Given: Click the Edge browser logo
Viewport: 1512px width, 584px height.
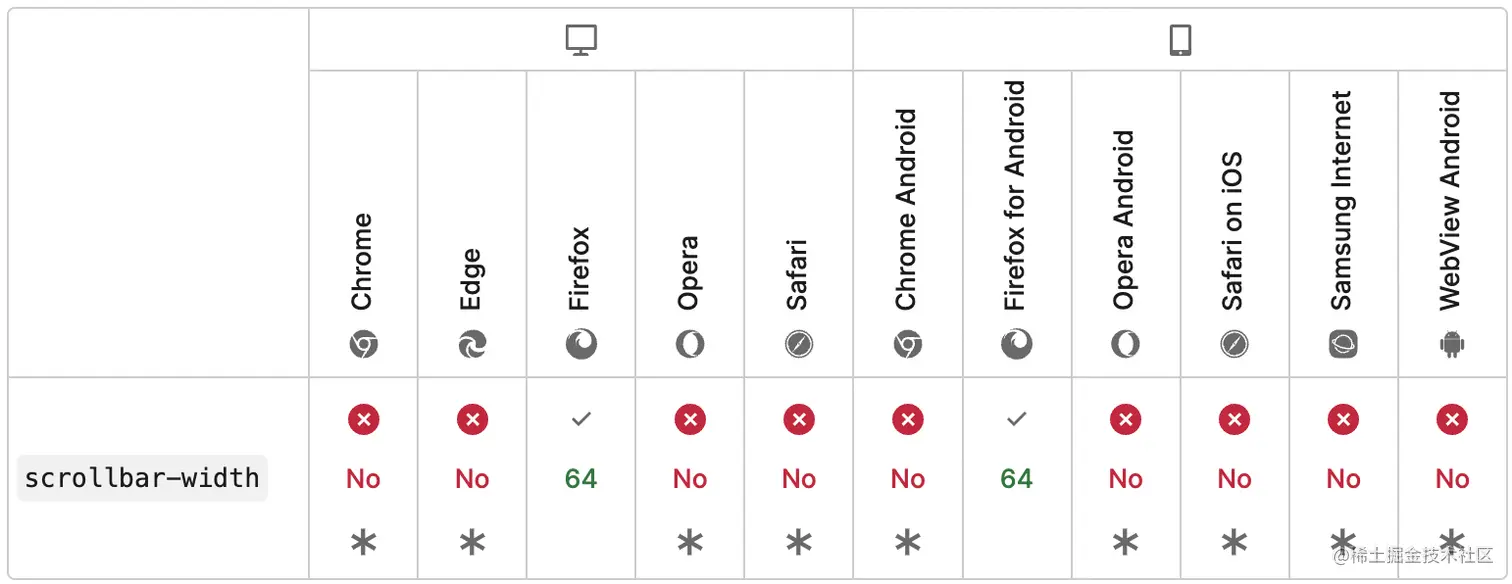Looking at the screenshot, I should click(472, 345).
